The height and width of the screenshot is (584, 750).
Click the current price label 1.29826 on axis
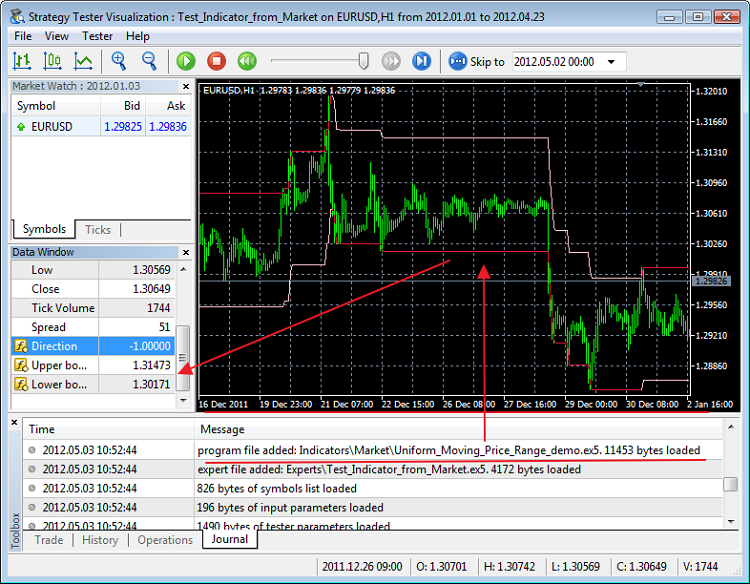[711, 281]
